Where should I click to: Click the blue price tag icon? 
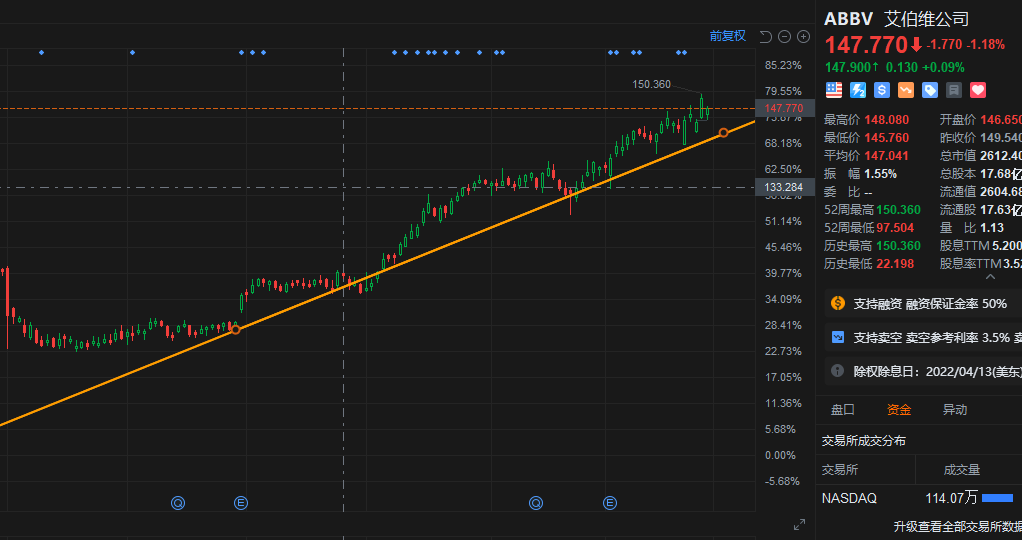930,90
